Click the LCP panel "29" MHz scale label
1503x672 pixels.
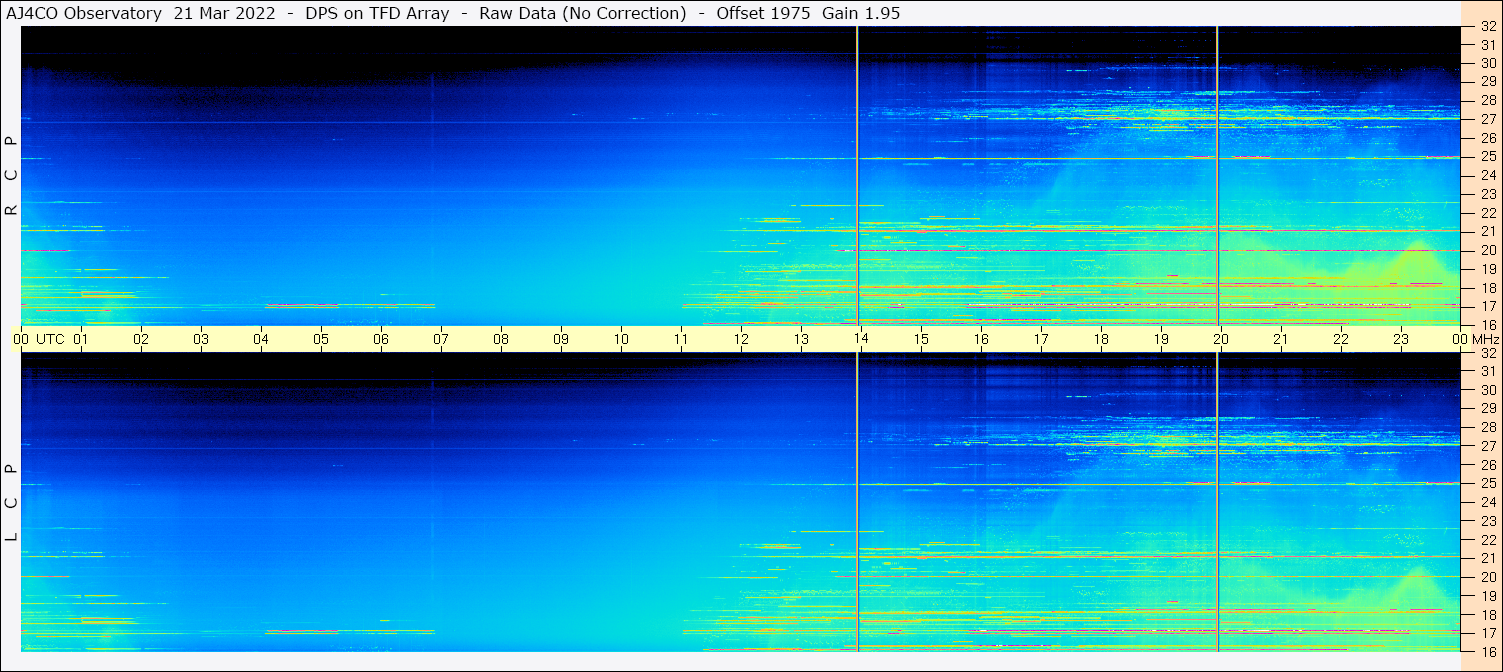1488,409
